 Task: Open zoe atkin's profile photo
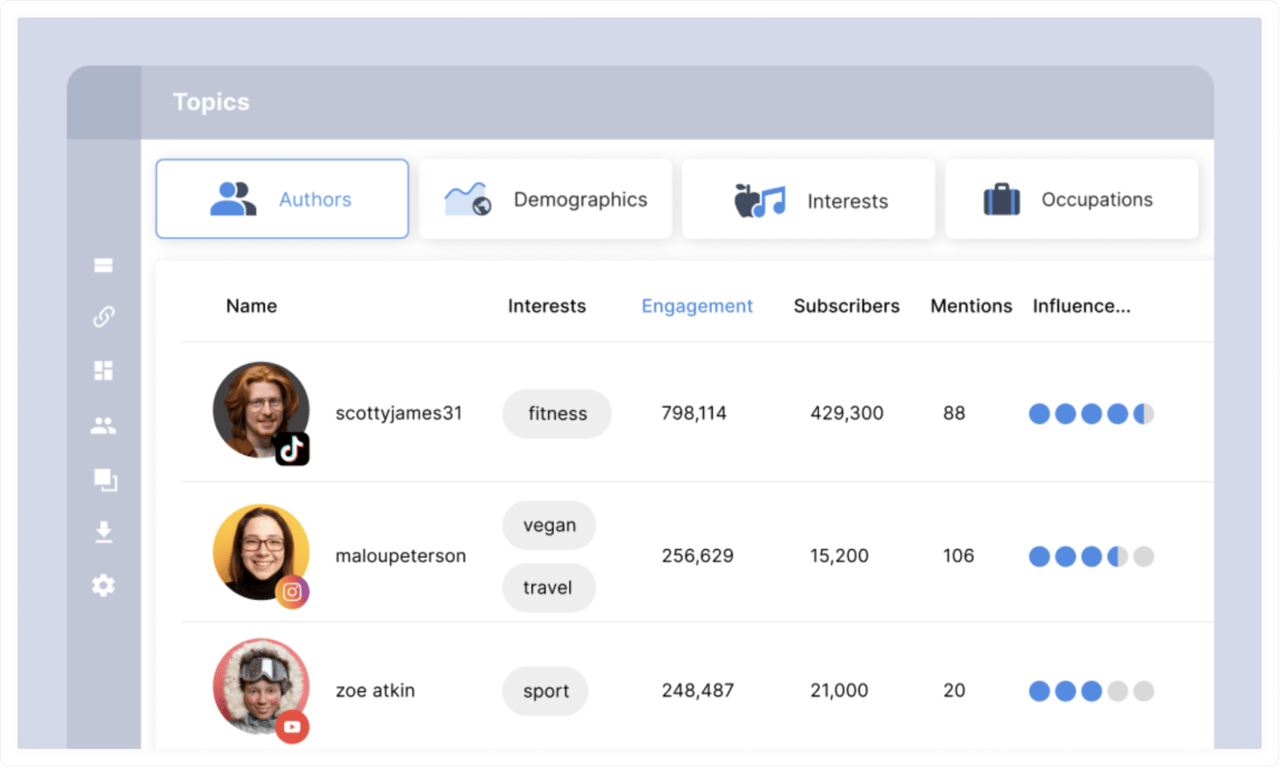pos(260,686)
